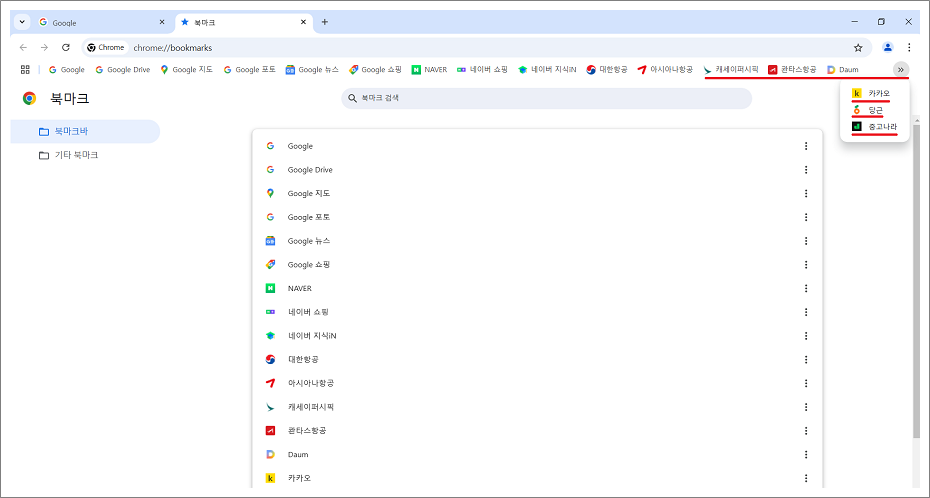Toggle the bookmarks overflow chevron button
The width and height of the screenshot is (930, 498).
[901, 69]
